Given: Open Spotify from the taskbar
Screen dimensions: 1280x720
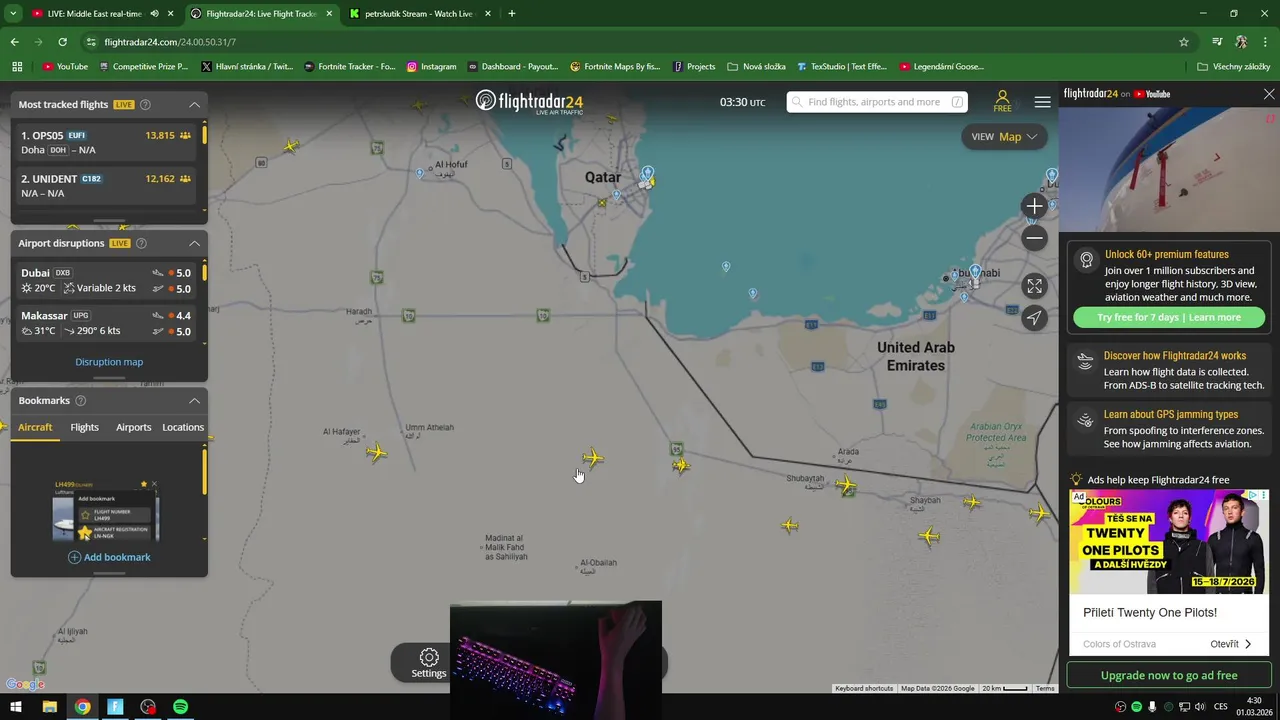Looking at the screenshot, I should [x=180, y=707].
